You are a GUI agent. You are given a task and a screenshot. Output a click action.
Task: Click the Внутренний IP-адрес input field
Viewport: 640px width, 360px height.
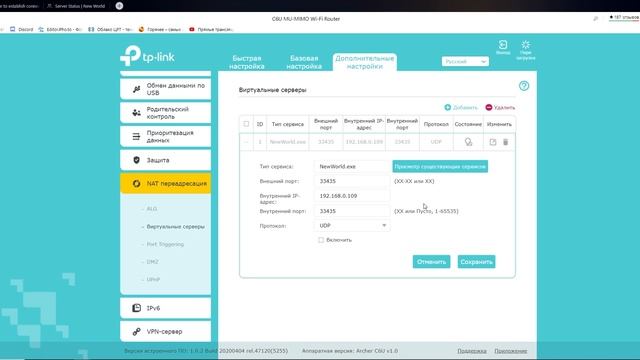(352, 196)
